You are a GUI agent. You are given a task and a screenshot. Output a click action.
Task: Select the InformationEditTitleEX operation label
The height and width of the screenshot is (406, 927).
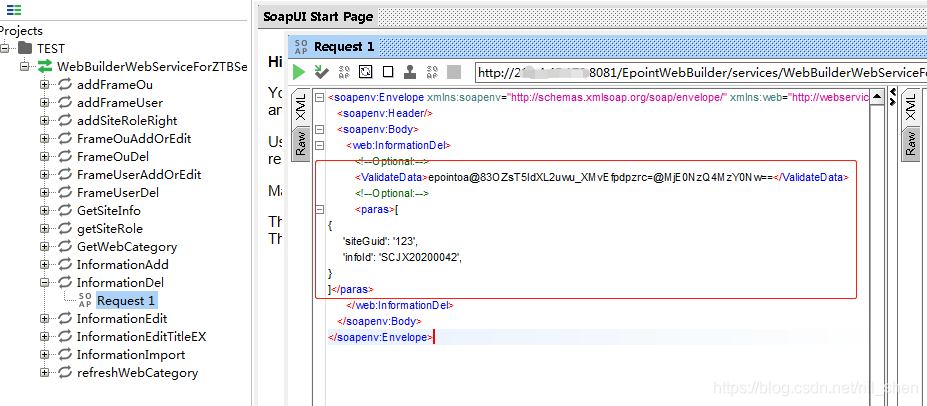click(141, 337)
